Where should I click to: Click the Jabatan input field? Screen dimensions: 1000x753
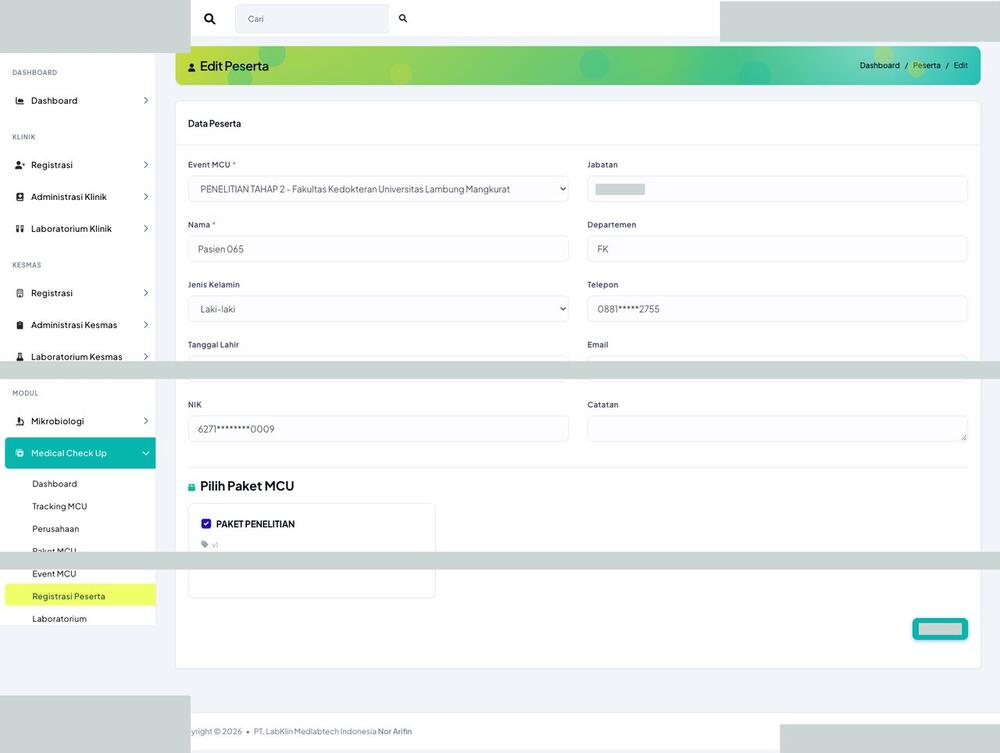click(x=777, y=189)
